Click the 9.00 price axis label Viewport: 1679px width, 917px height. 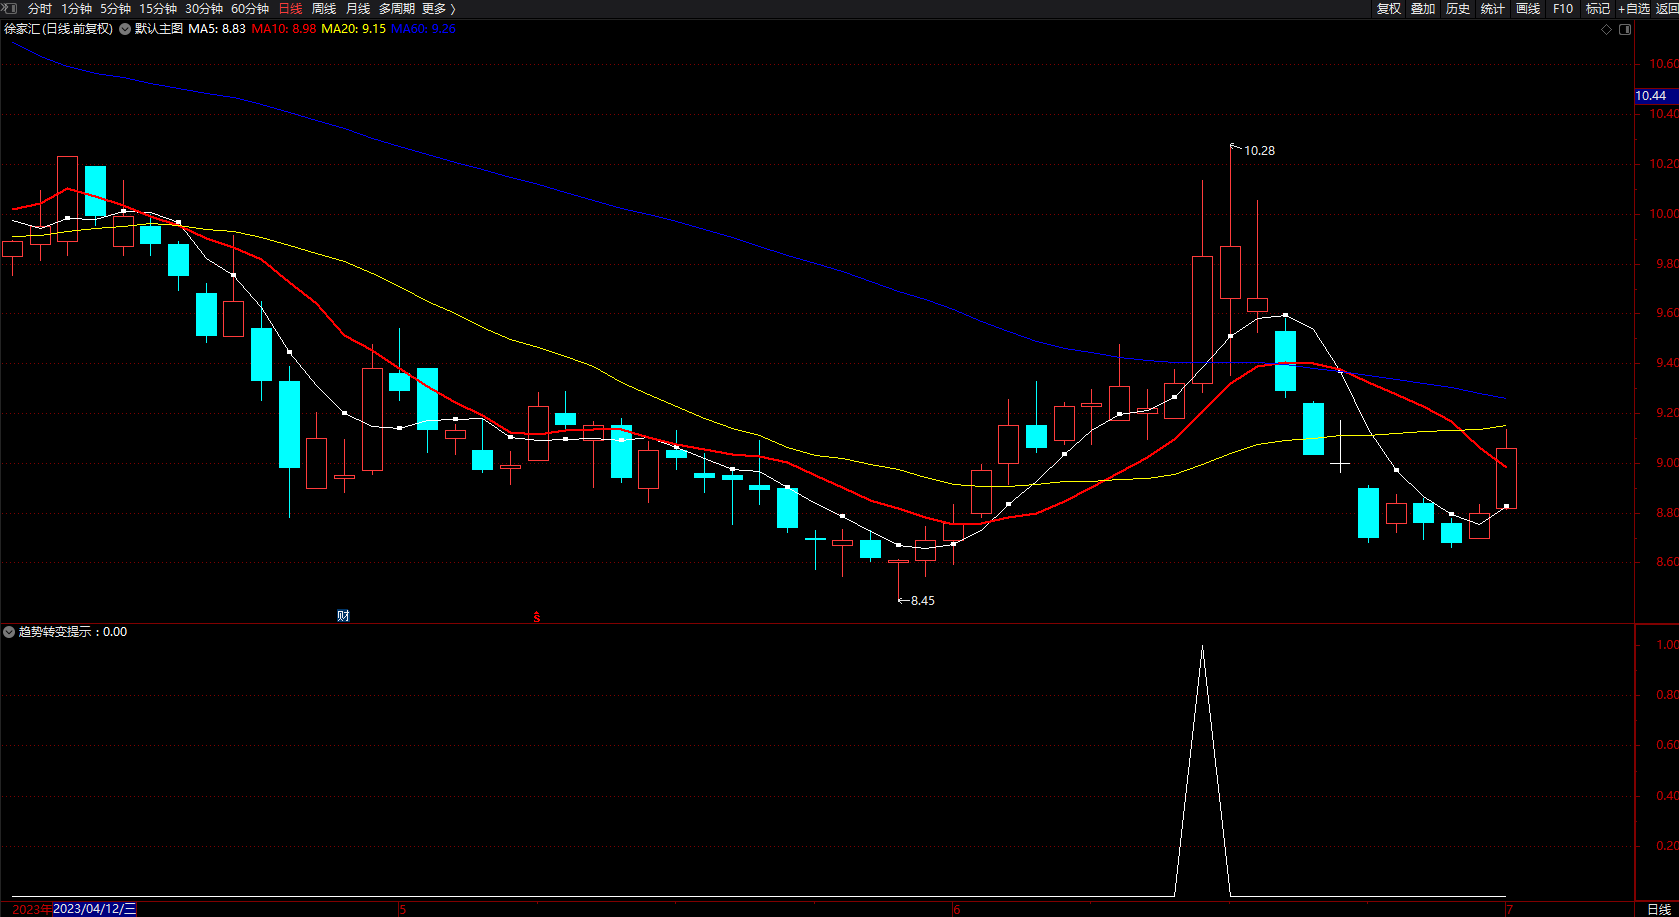pyautogui.click(x=1666, y=463)
